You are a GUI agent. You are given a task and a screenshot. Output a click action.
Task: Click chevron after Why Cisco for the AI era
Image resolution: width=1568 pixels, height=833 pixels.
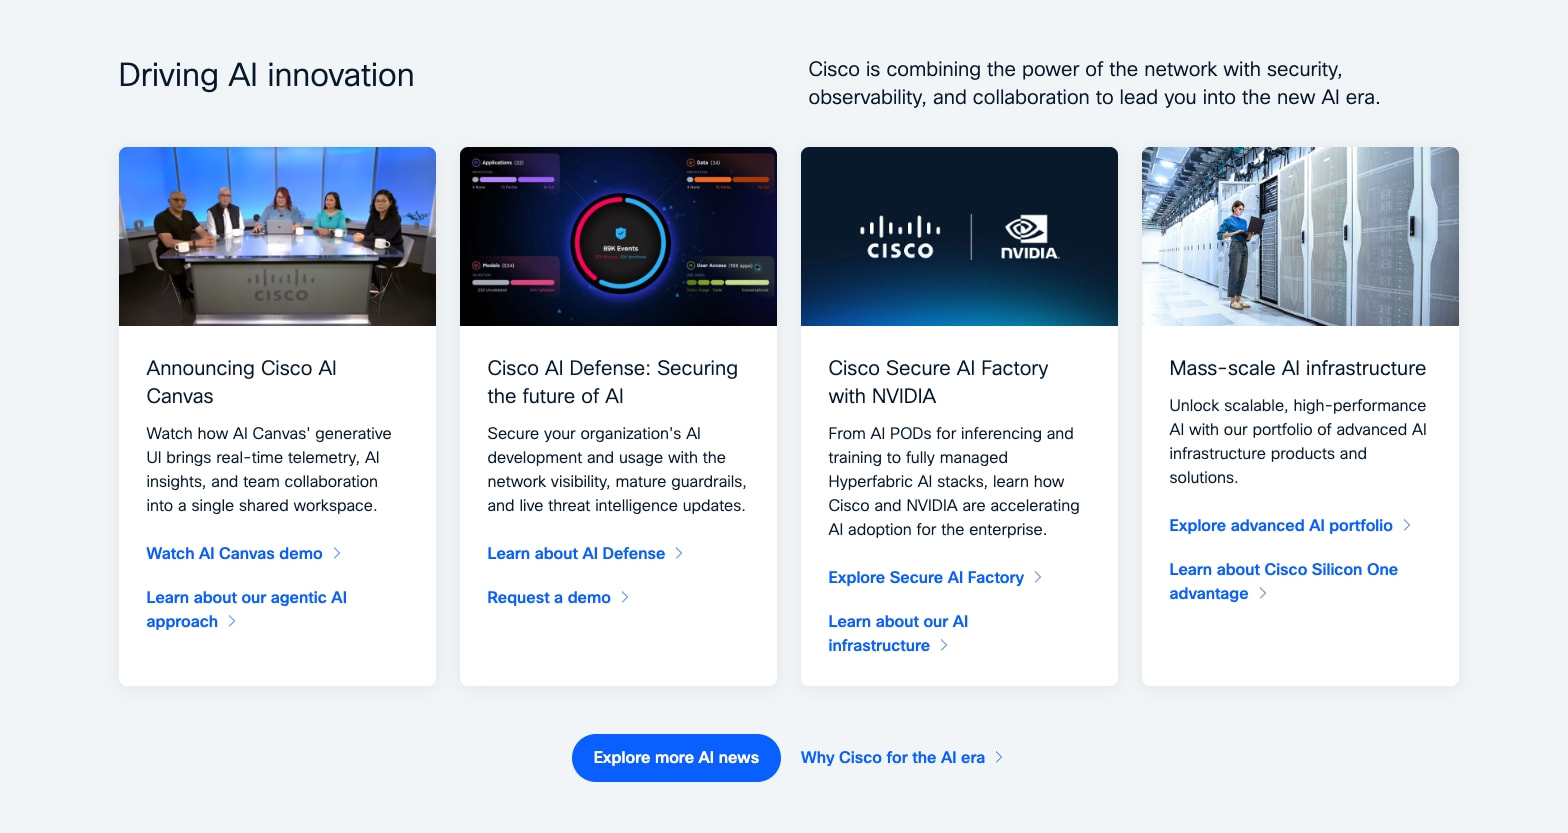pyautogui.click(x=999, y=757)
